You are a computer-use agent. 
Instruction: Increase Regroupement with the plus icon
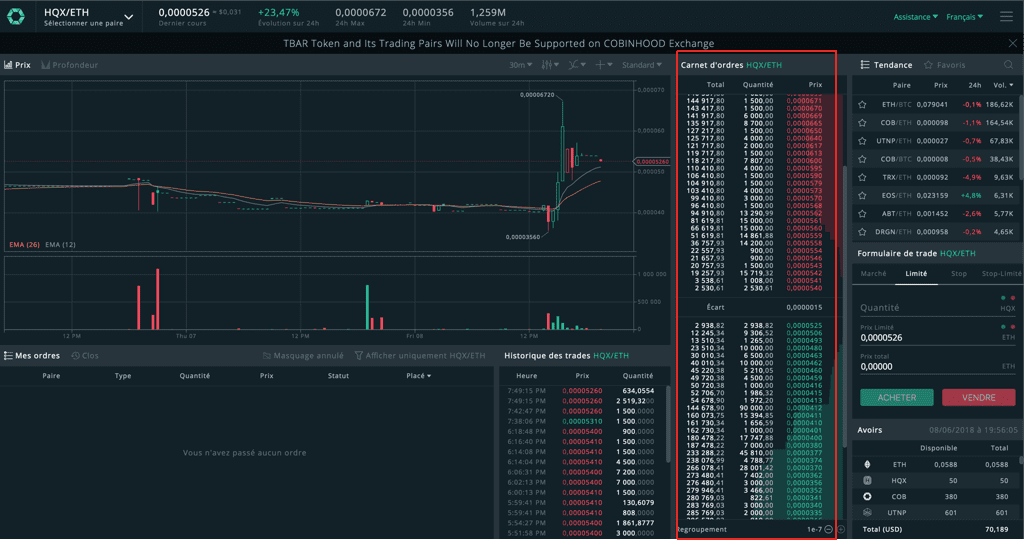coord(840,529)
